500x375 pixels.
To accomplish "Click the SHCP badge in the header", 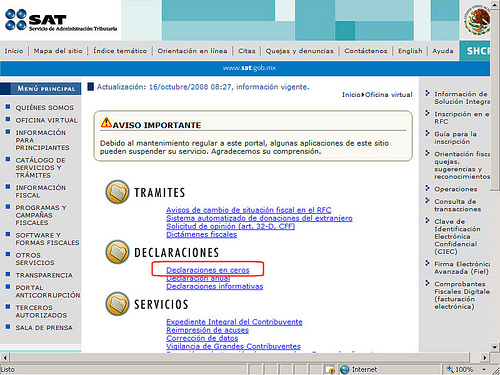I will pyautogui.click(x=475, y=51).
